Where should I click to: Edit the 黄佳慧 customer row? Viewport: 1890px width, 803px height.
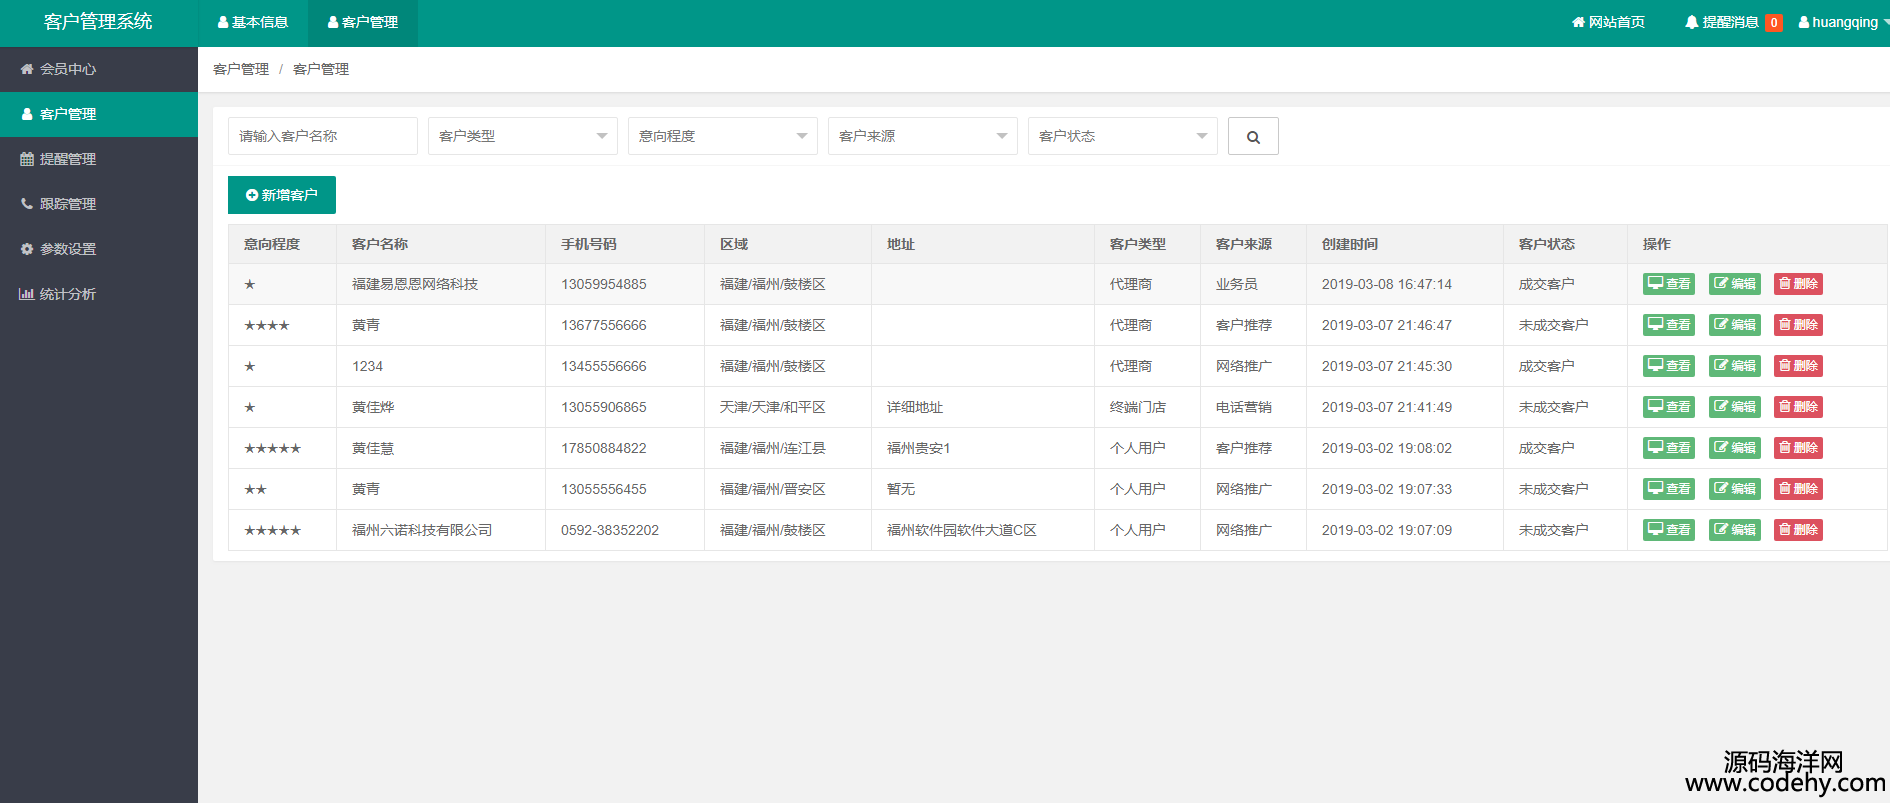[x=1735, y=448]
